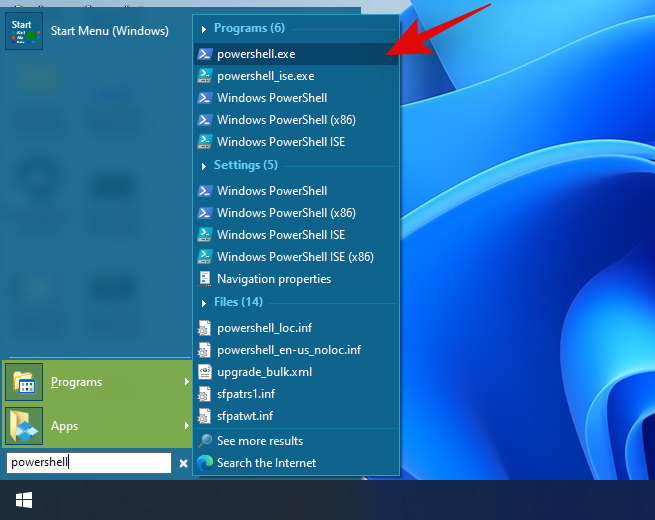655x520 pixels.
Task: Click inside the powershell search field
Action: point(88,463)
